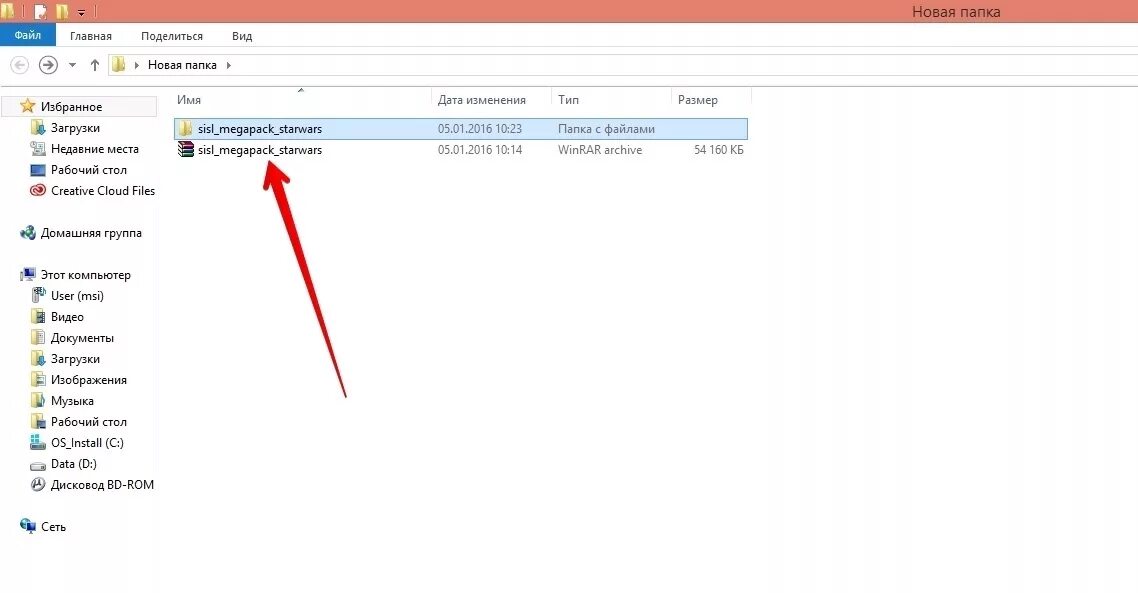Click the Properties icon in title bar
The width and height of the screenshot is (1138, 593).
point(41,12)
